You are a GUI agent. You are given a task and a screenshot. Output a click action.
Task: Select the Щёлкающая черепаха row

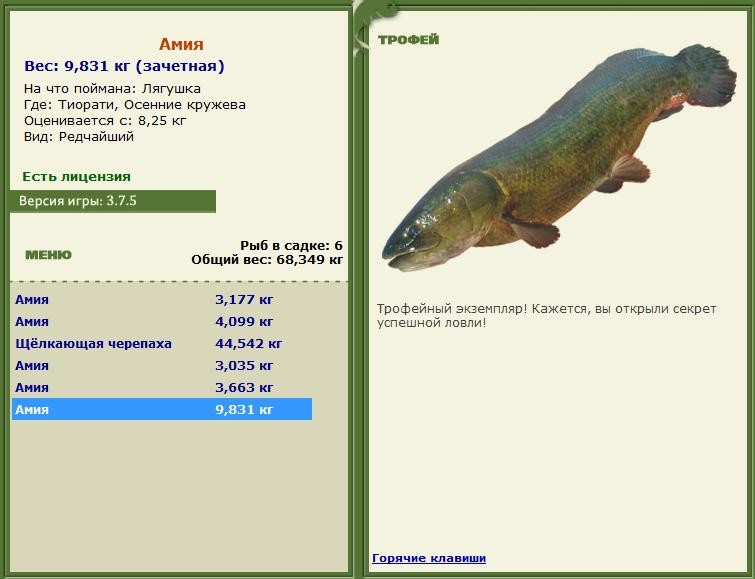[x=162, y=344]
